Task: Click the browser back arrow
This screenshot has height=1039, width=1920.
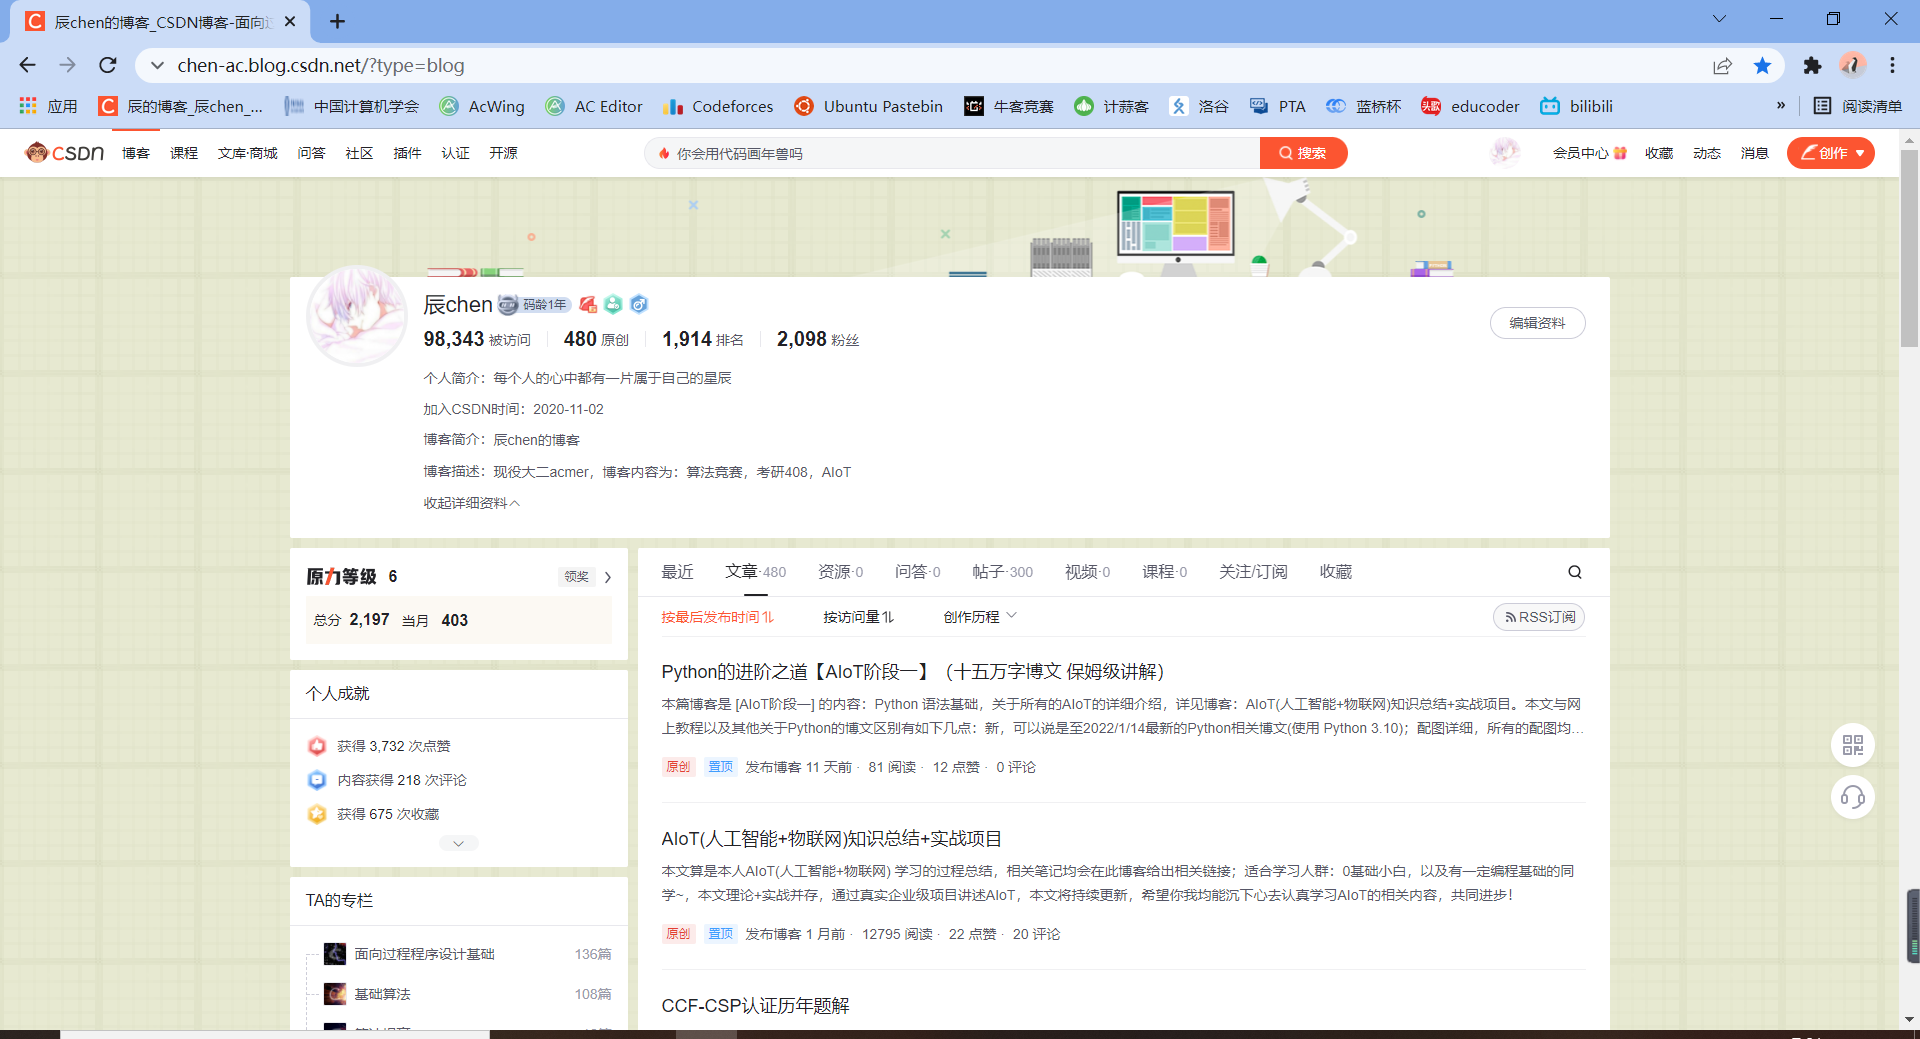Action: click(x=27, y=65)
